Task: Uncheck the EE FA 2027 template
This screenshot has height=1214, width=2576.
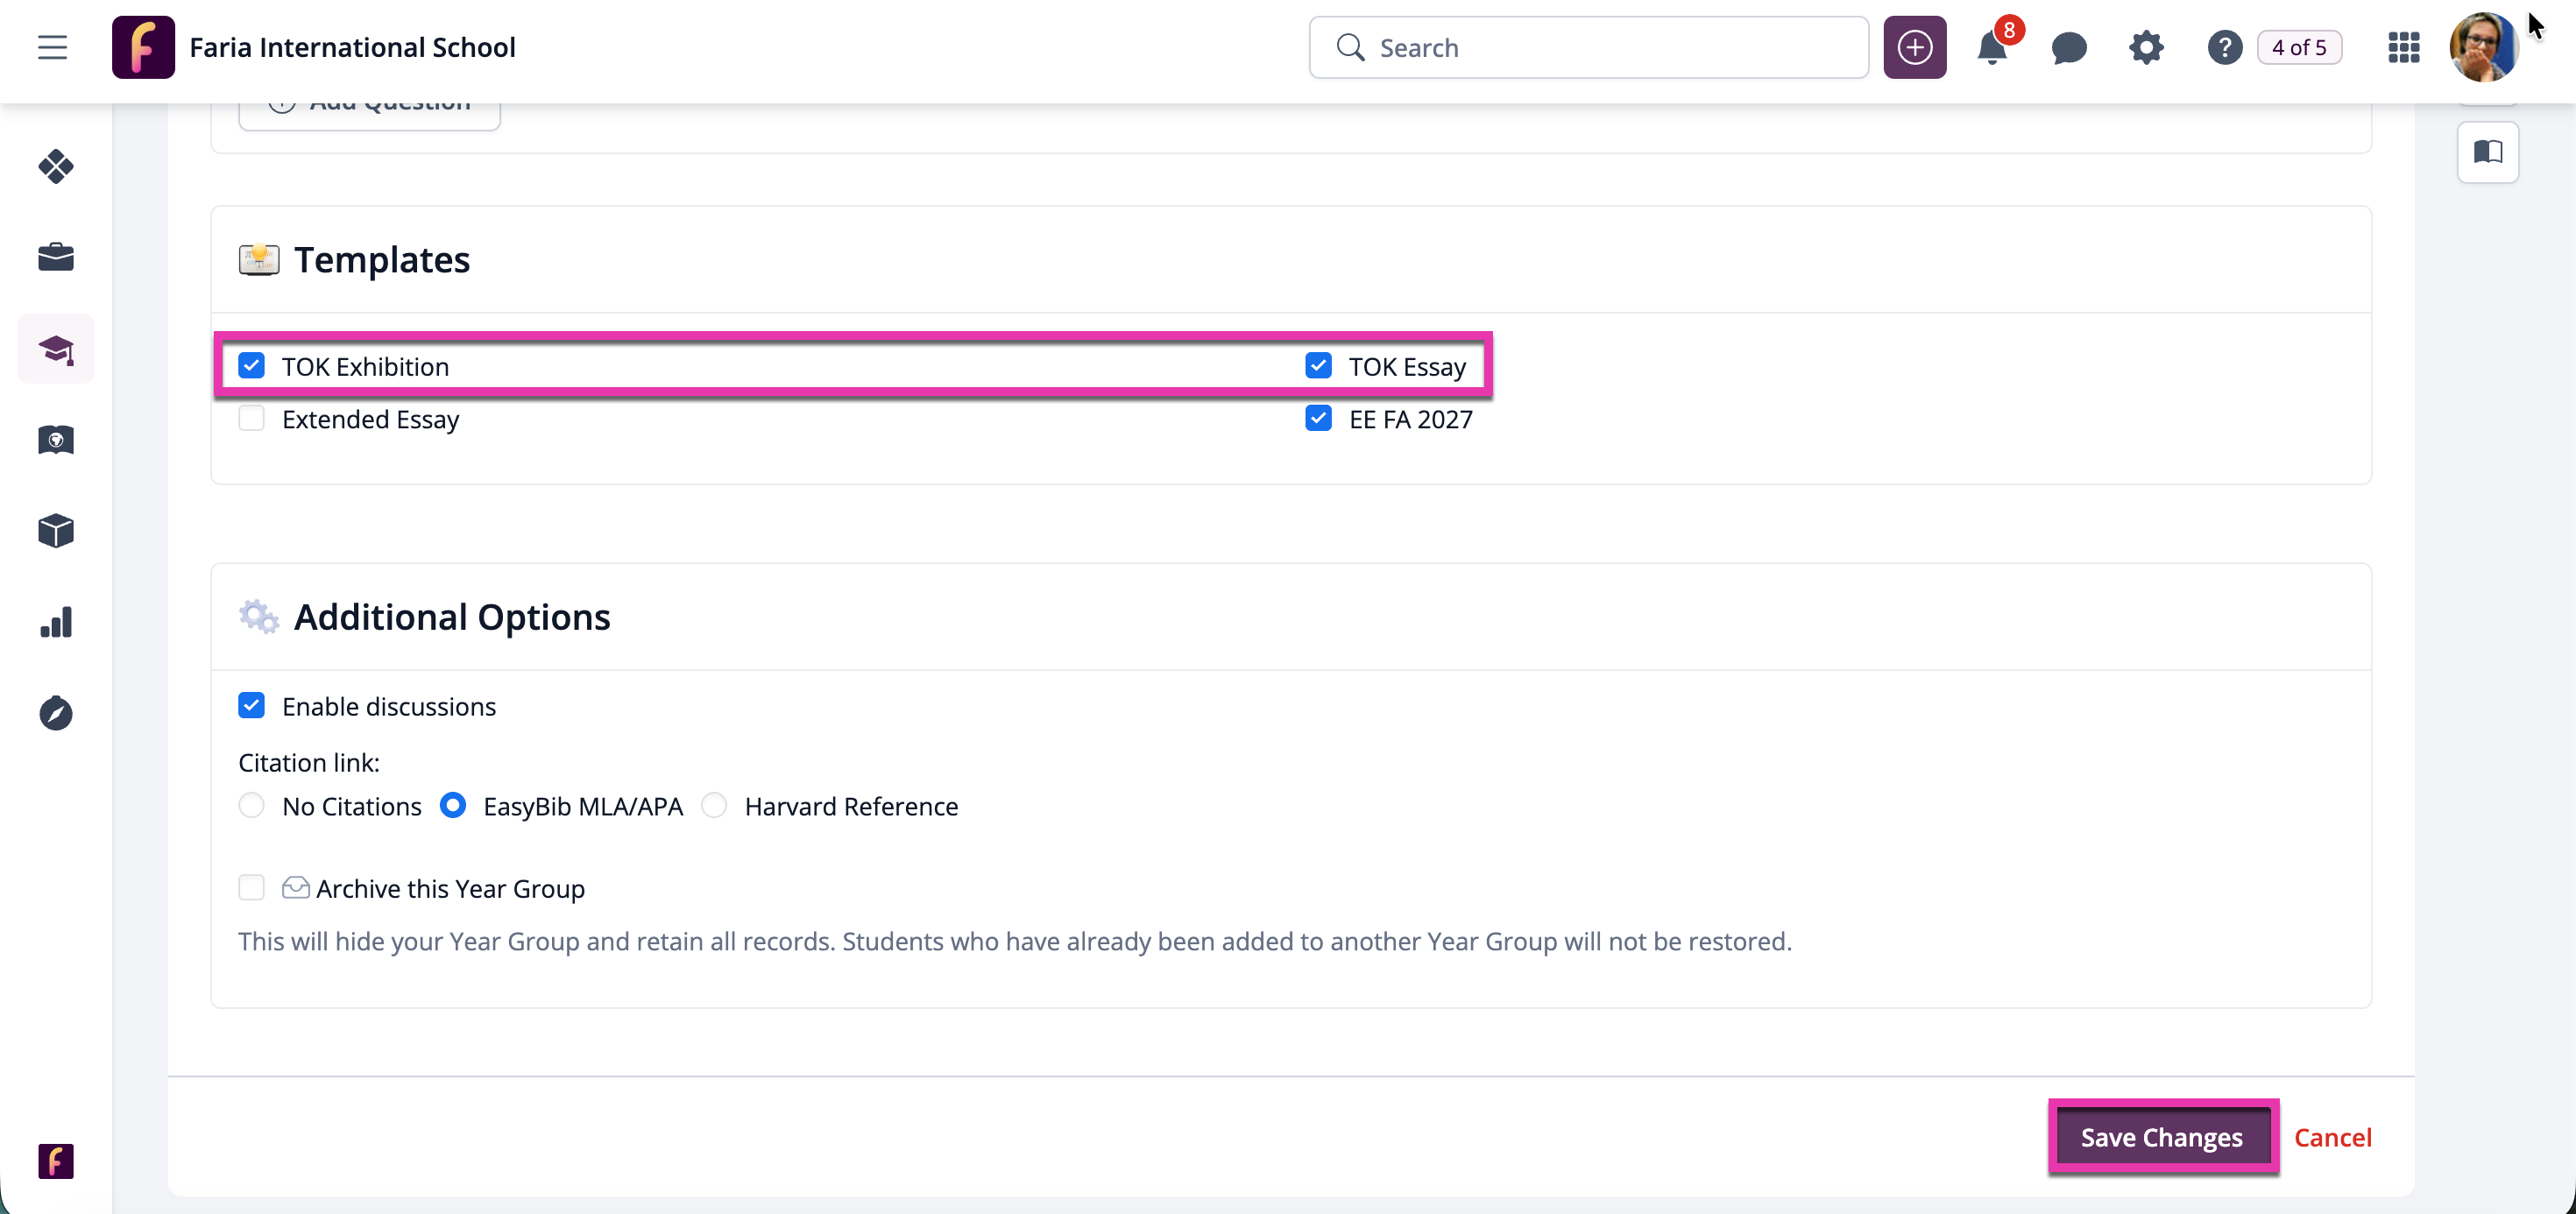Action: (x=1318, y=418)
